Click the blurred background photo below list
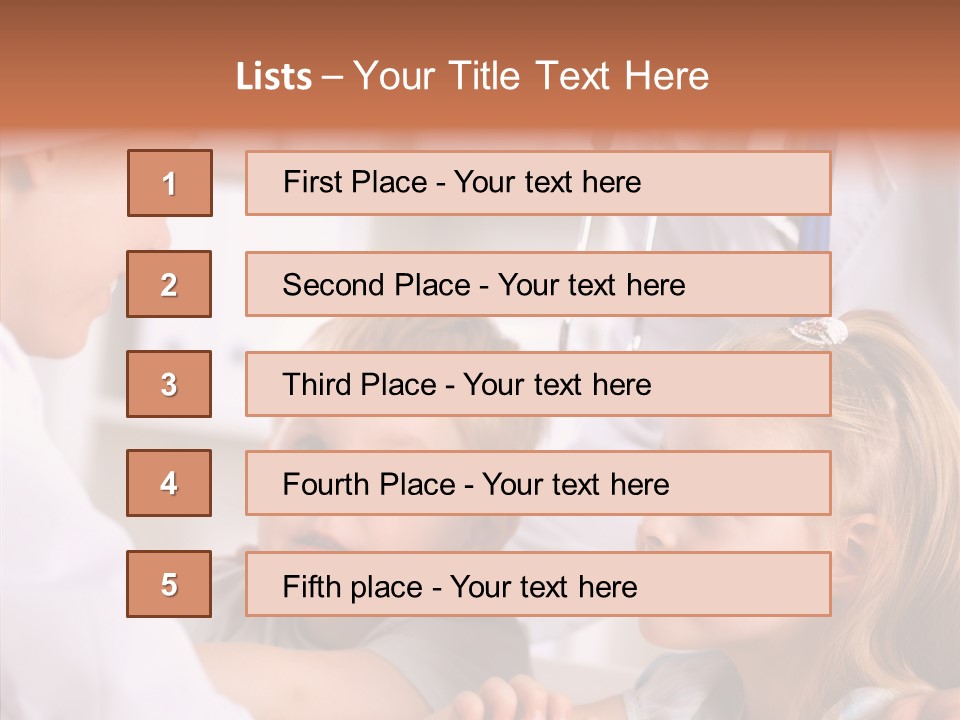960x720 pixels. pos(480,670)
